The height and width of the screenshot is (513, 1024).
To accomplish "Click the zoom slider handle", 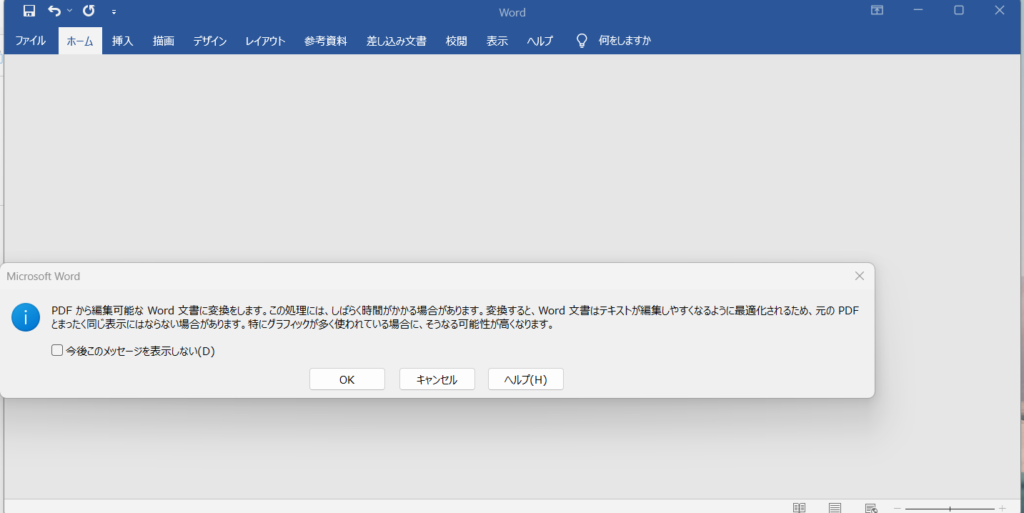I will click(950, 508).
